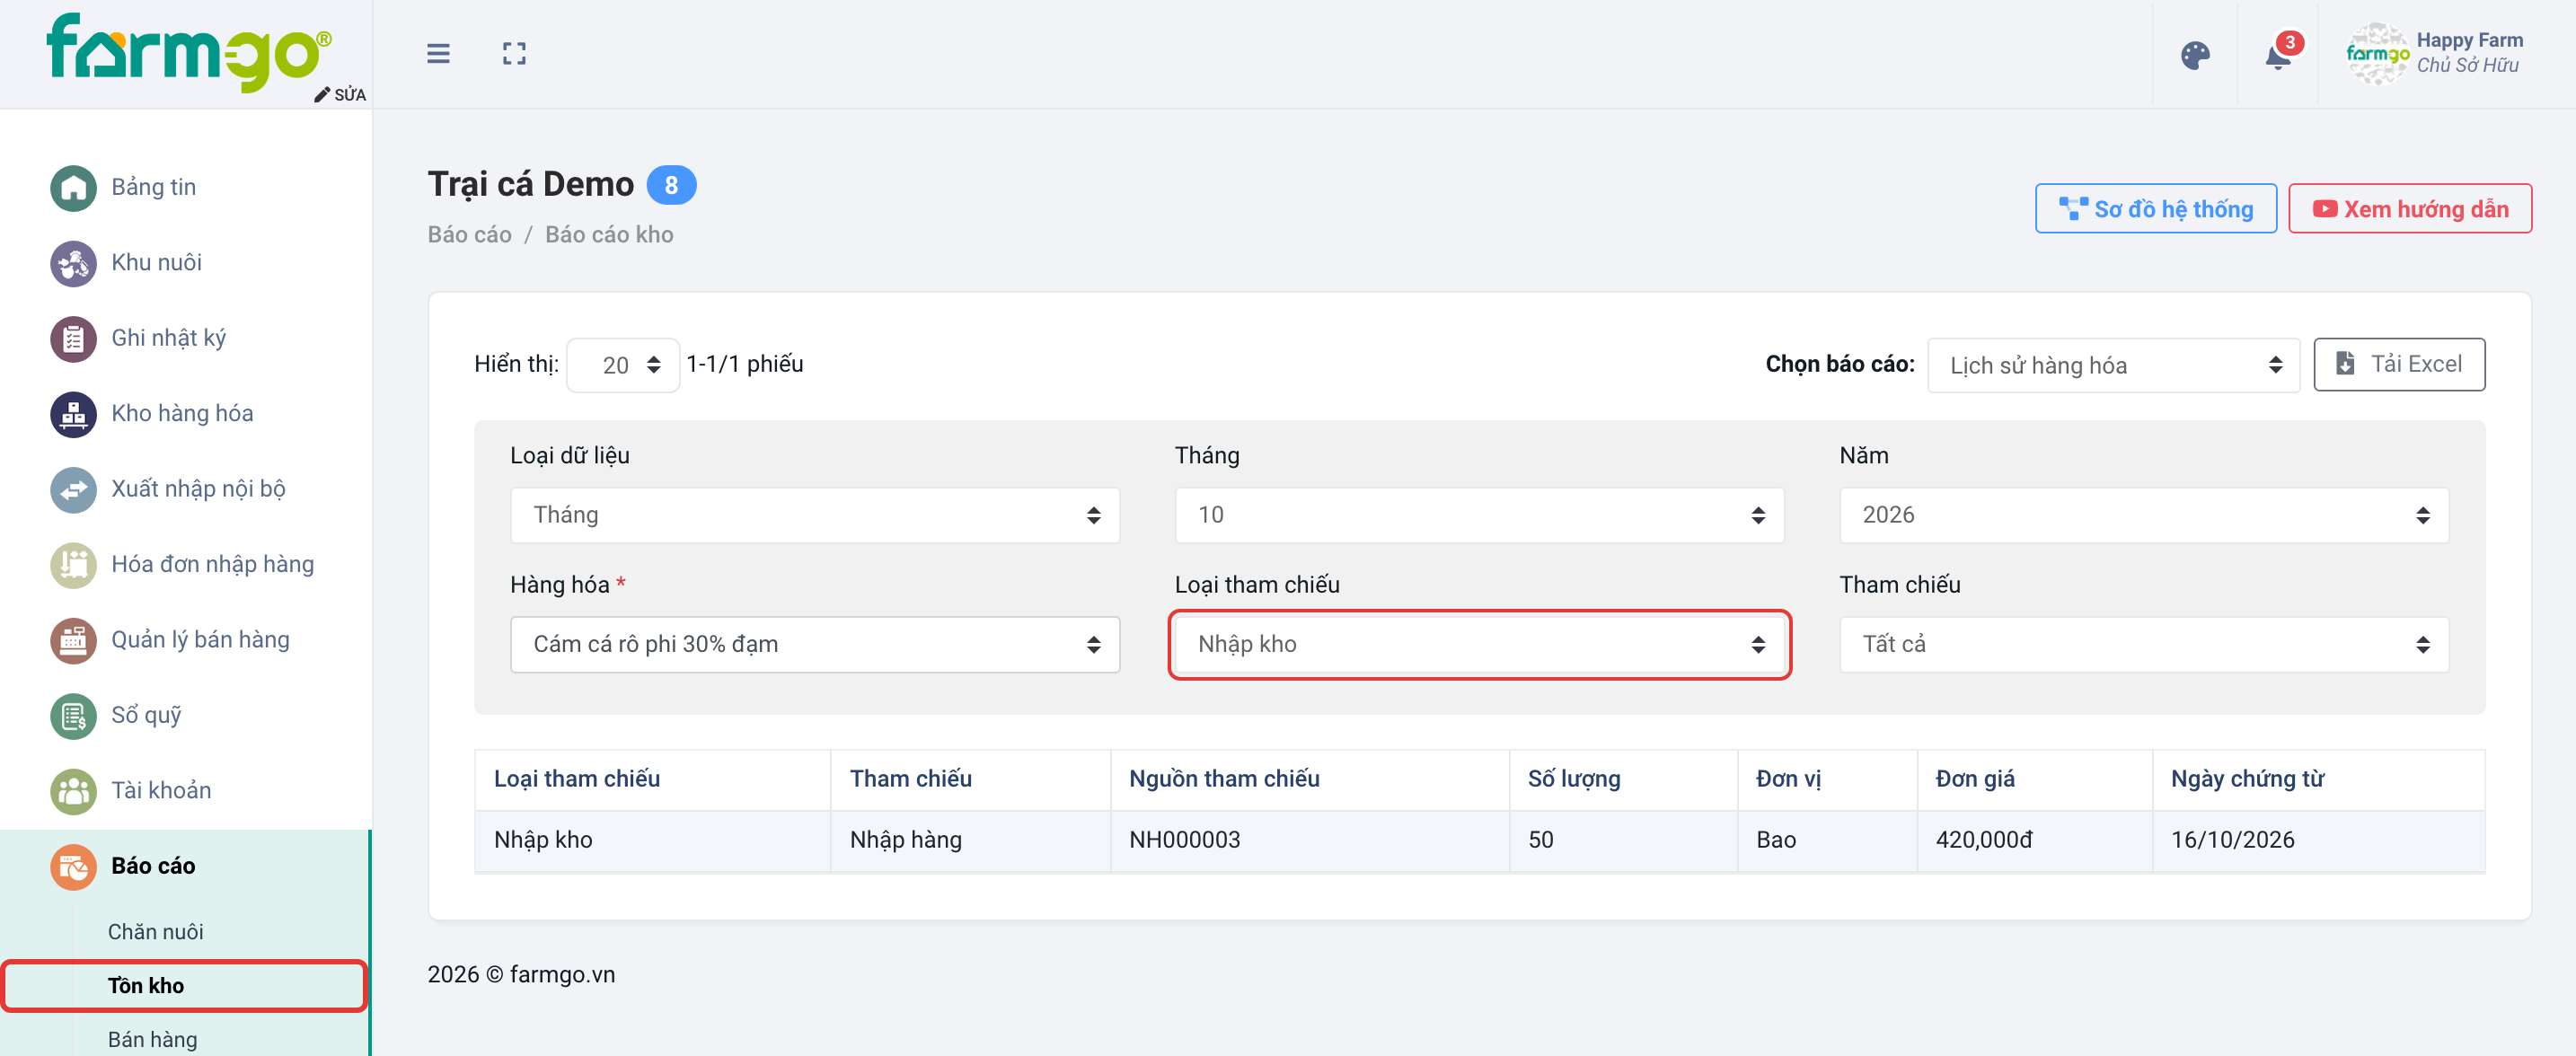Open the Loại tham chiếu Nhập kho dropdown

coord(1479,644)
